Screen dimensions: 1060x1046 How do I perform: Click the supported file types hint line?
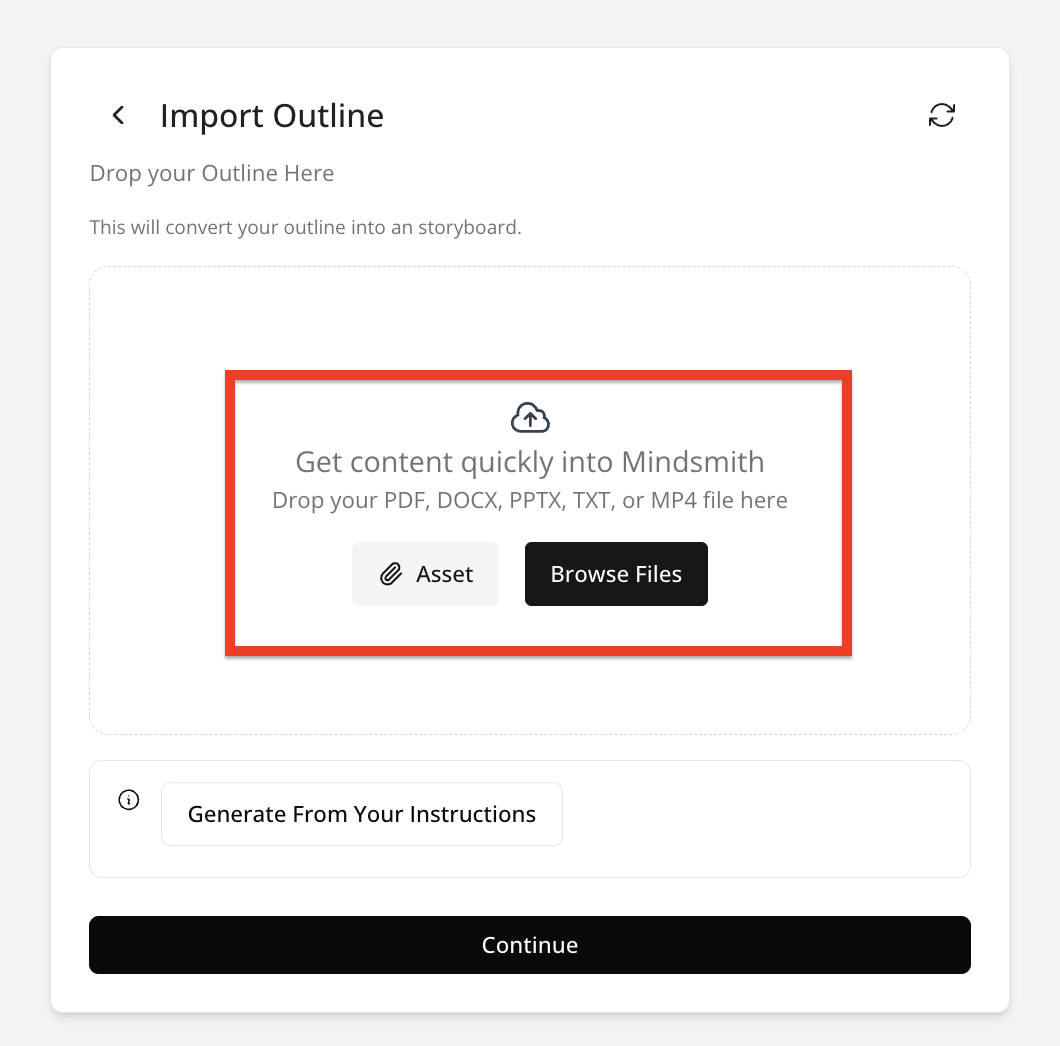coord(530,500)
